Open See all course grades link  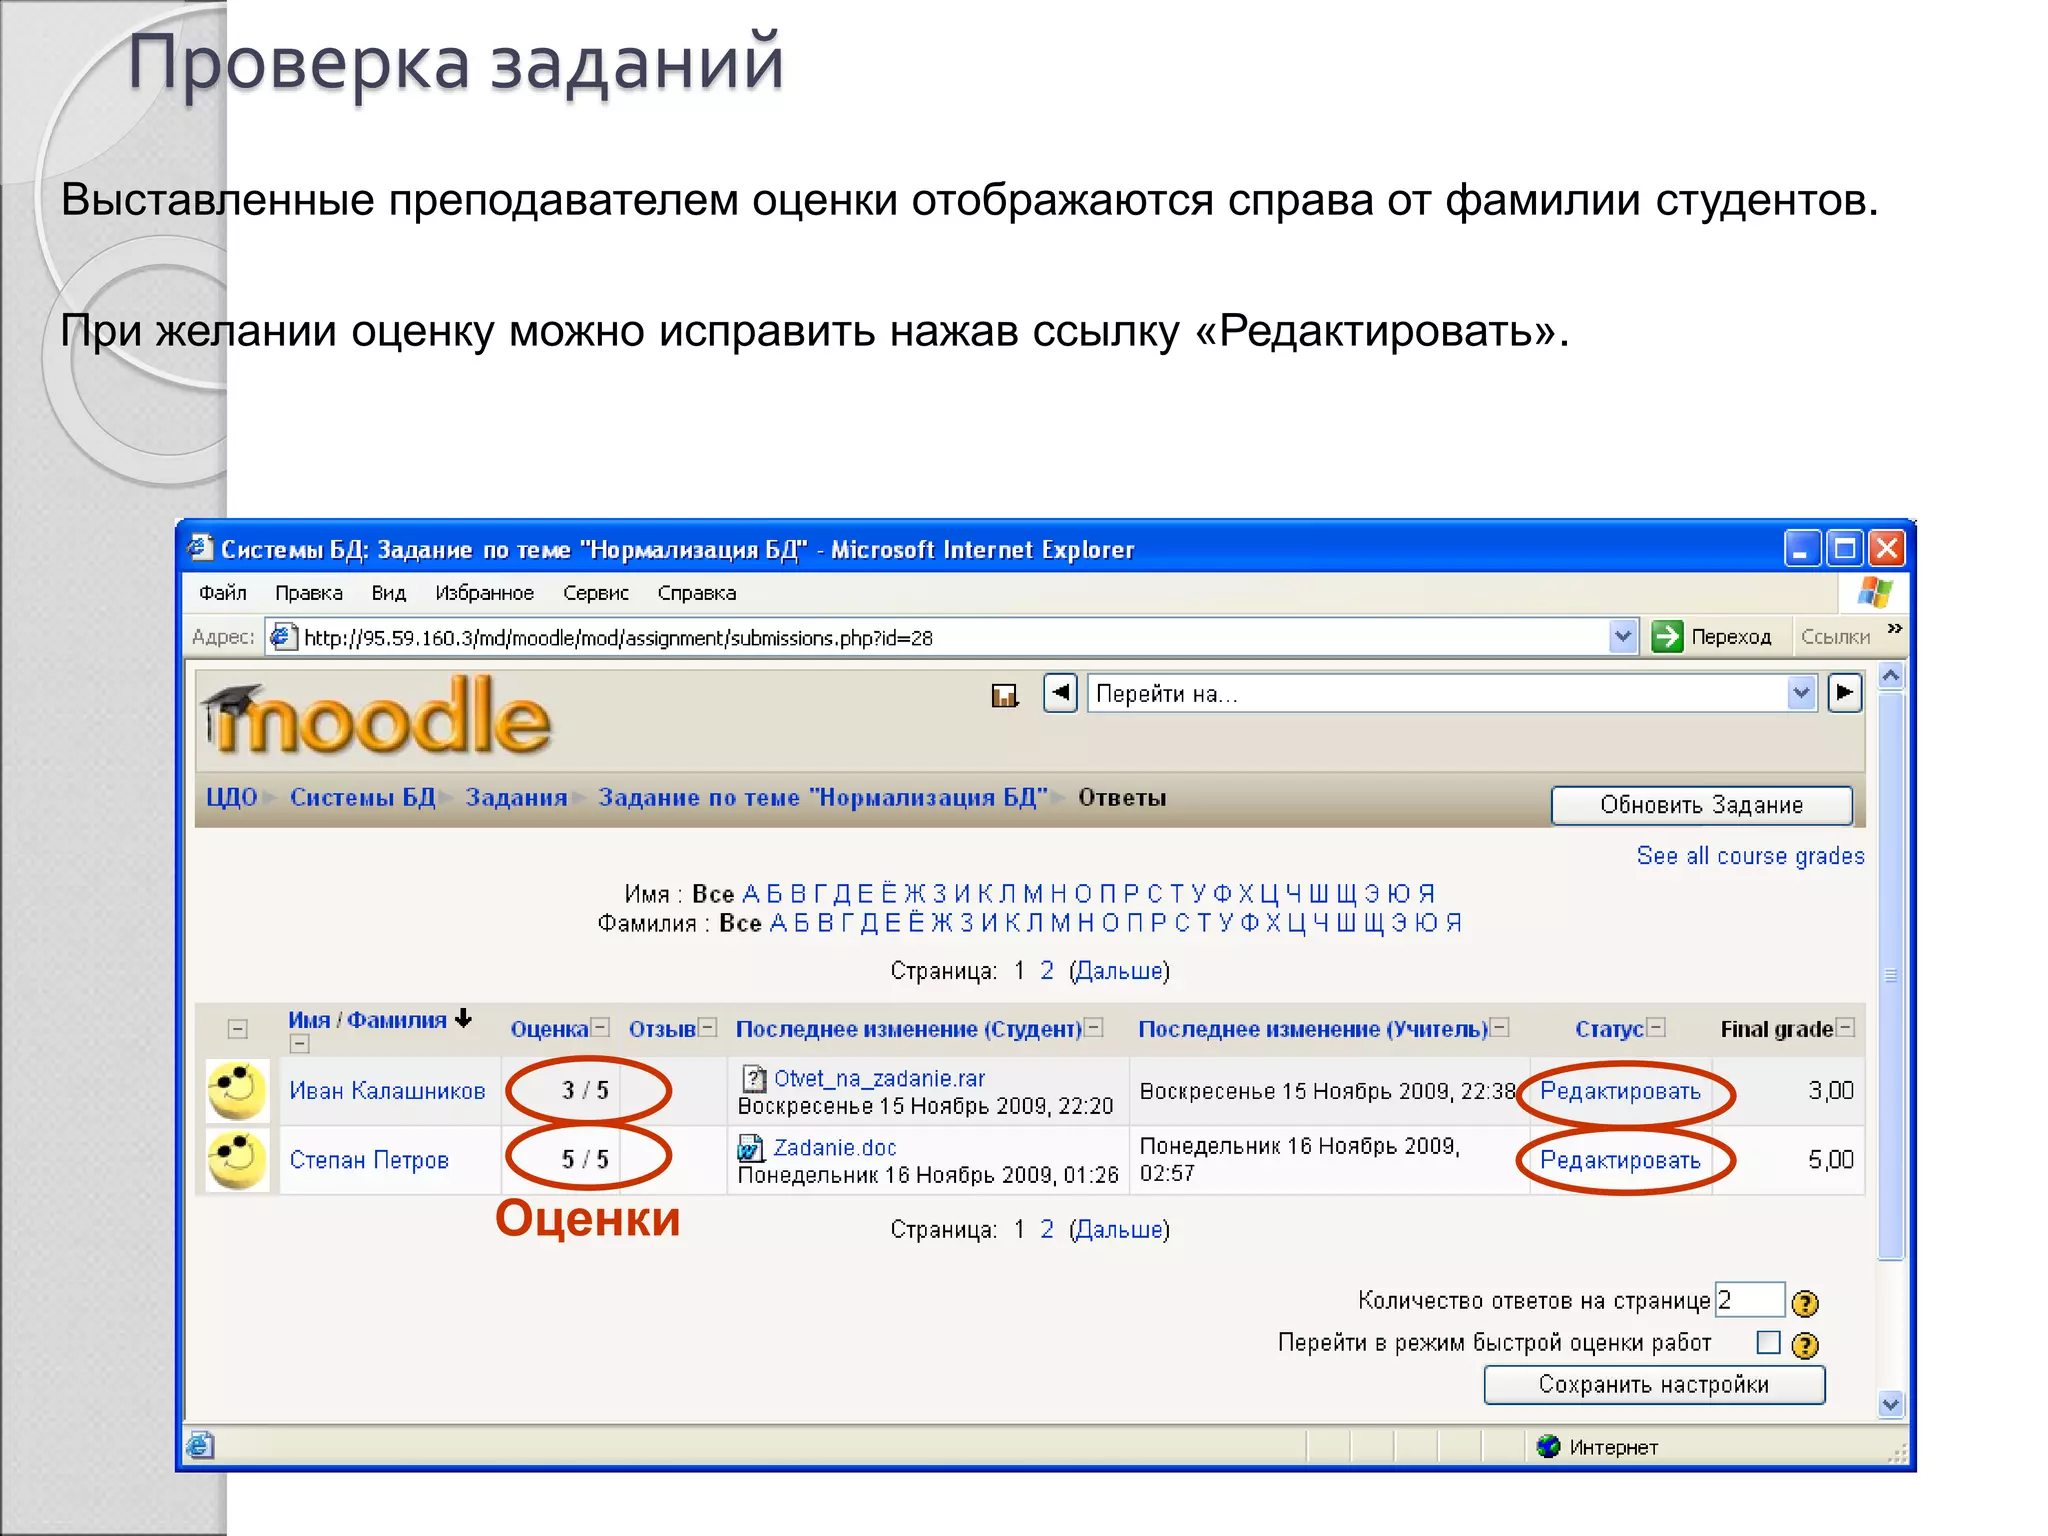pyautogui.click(x=1751, y=856)
